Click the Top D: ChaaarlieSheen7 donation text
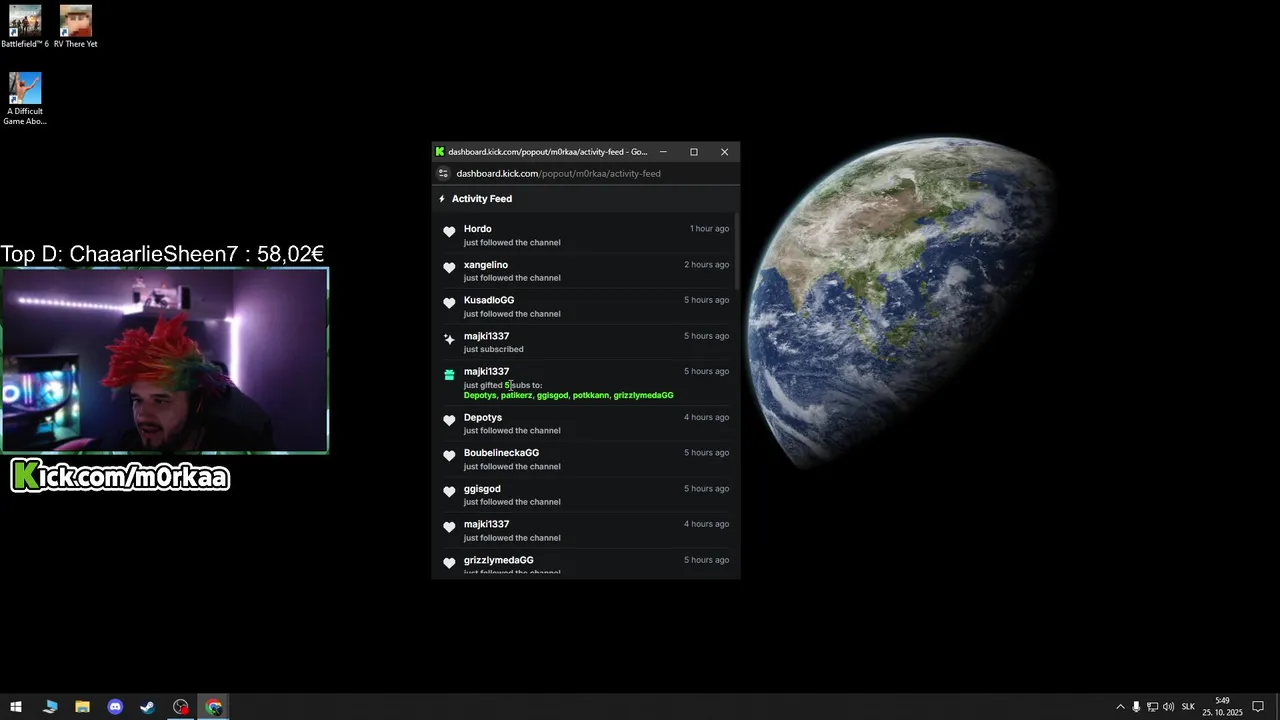 point(162,254)
